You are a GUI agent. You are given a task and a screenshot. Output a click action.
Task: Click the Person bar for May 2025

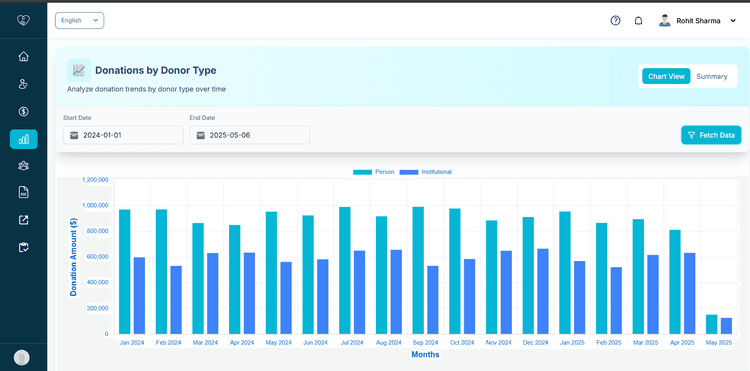click(712, 324)
